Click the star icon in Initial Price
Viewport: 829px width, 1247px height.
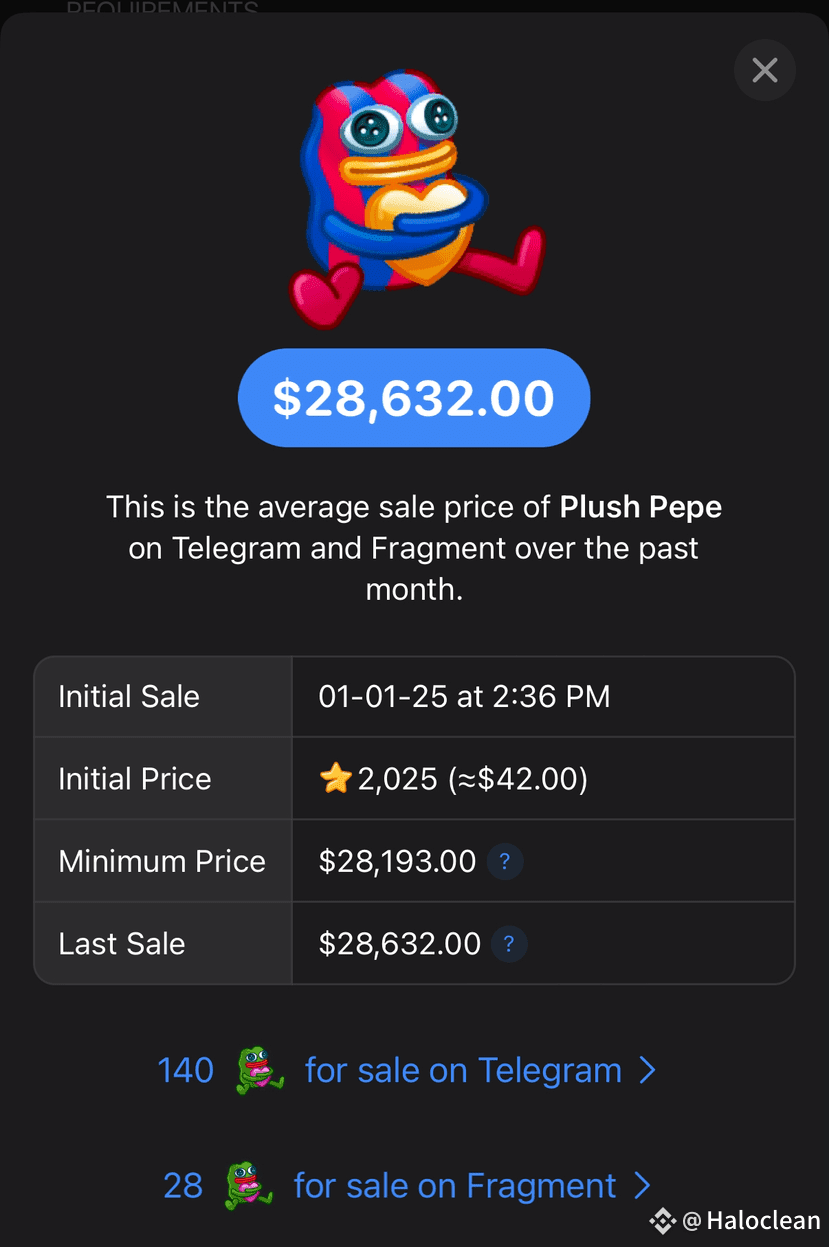(x=335, y=779)
